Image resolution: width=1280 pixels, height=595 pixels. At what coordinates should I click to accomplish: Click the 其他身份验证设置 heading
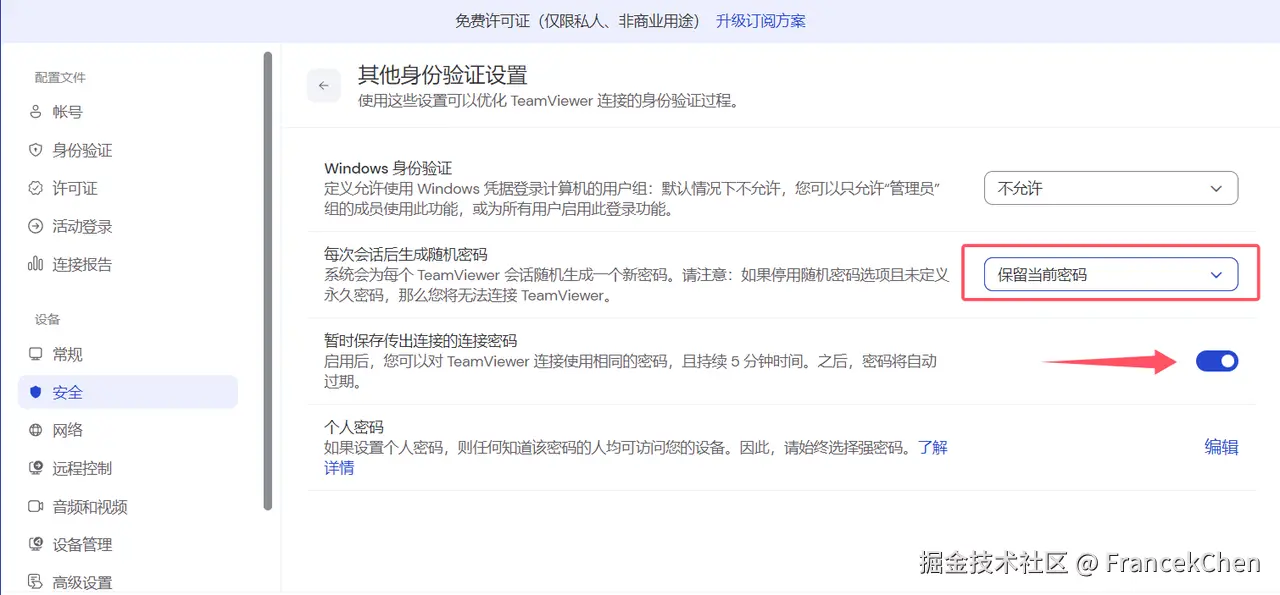(x=443, y=75)
